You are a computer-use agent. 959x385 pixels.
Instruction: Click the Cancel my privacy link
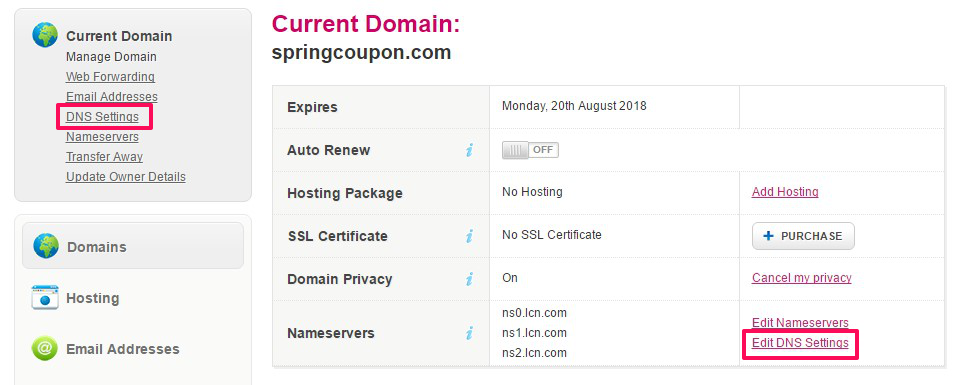coord(802,278)
